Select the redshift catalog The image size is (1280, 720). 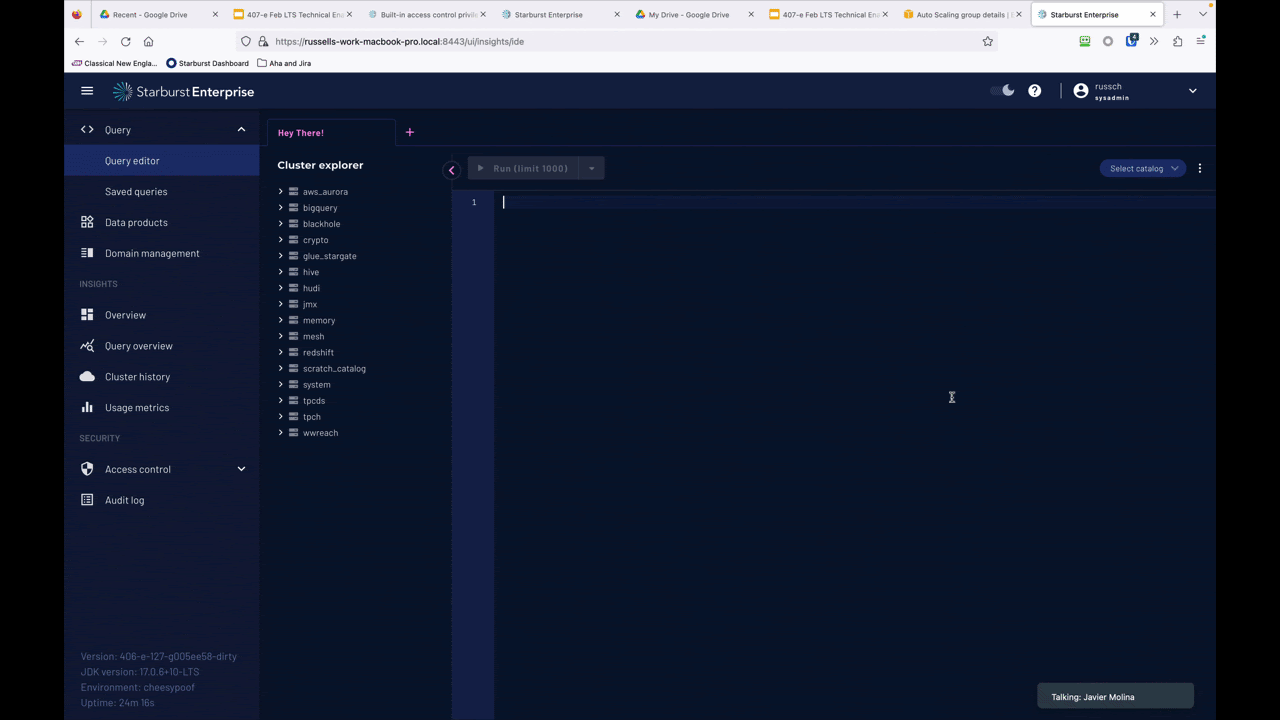318,352
